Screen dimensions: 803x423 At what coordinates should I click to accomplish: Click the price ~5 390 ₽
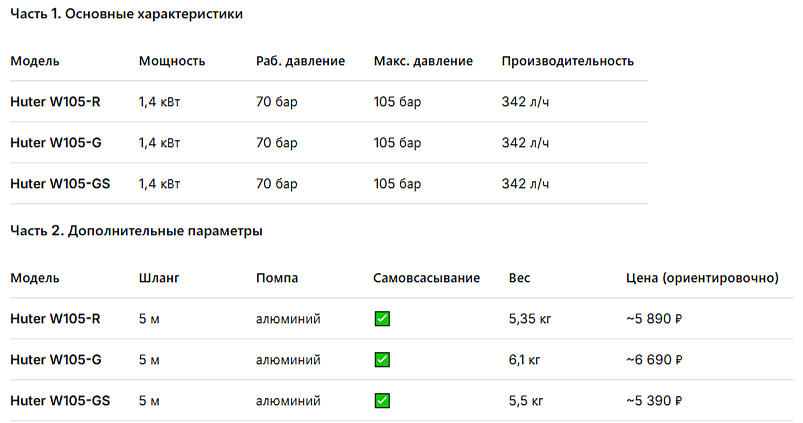click(654, 400)
